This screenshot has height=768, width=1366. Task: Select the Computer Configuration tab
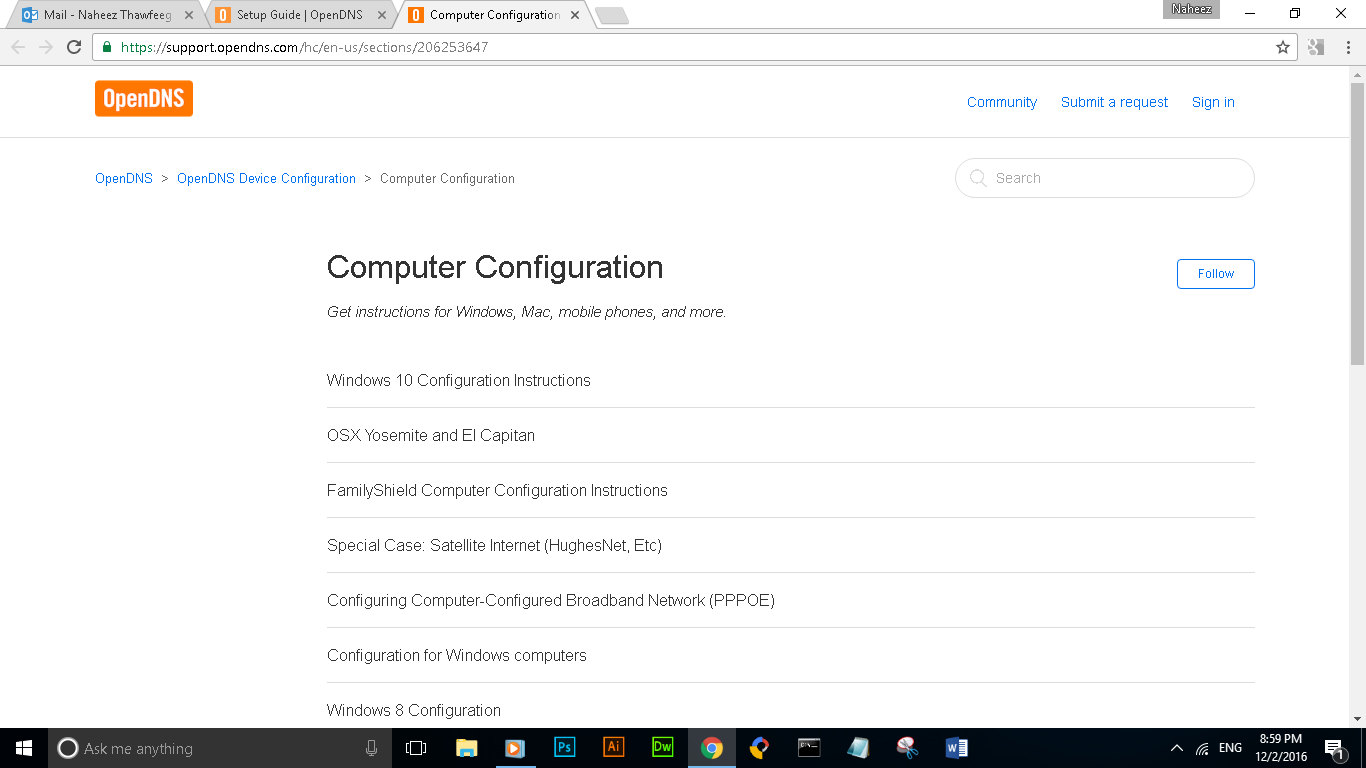[495, 15]
